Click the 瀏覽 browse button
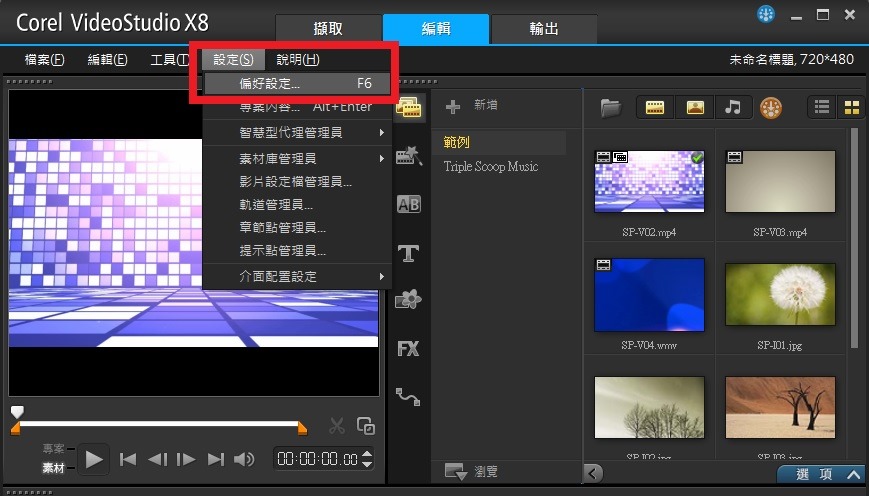This screenshot has width=869, height=496. click(x=472, y=471)
